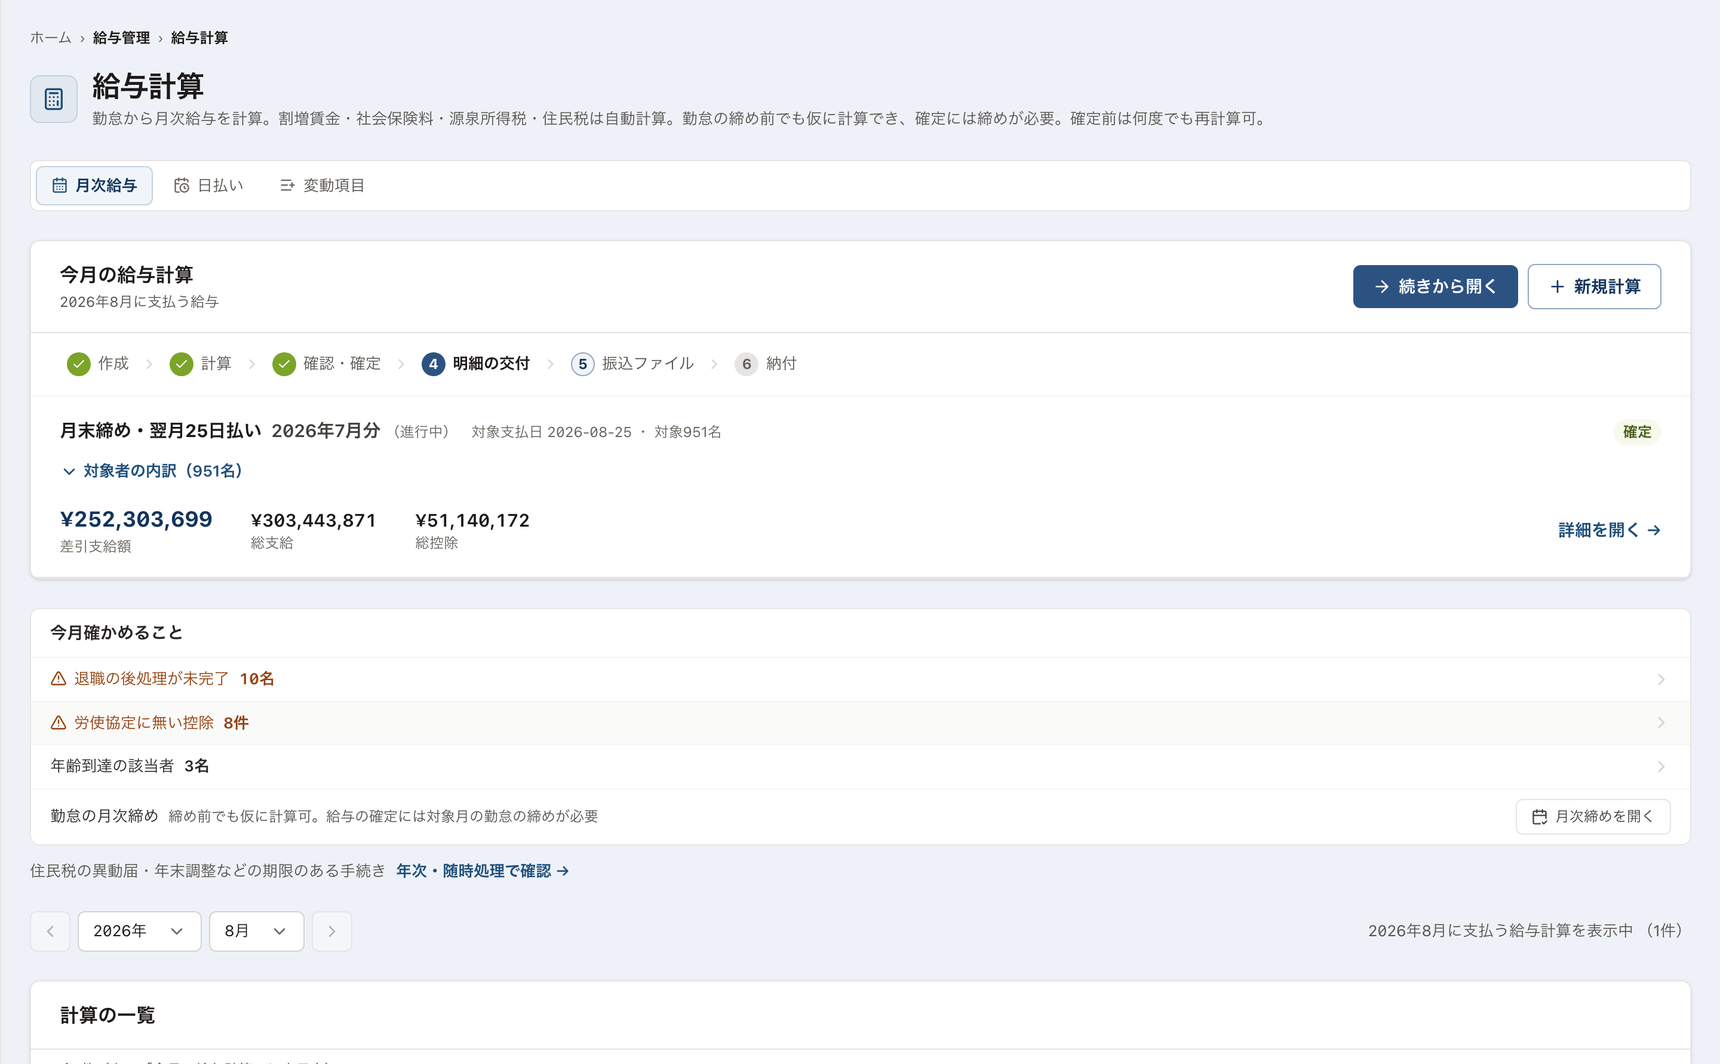Open the 労使協定に無い控除 8件 row
This screenshot has width=1720, height=1064.
860,723
